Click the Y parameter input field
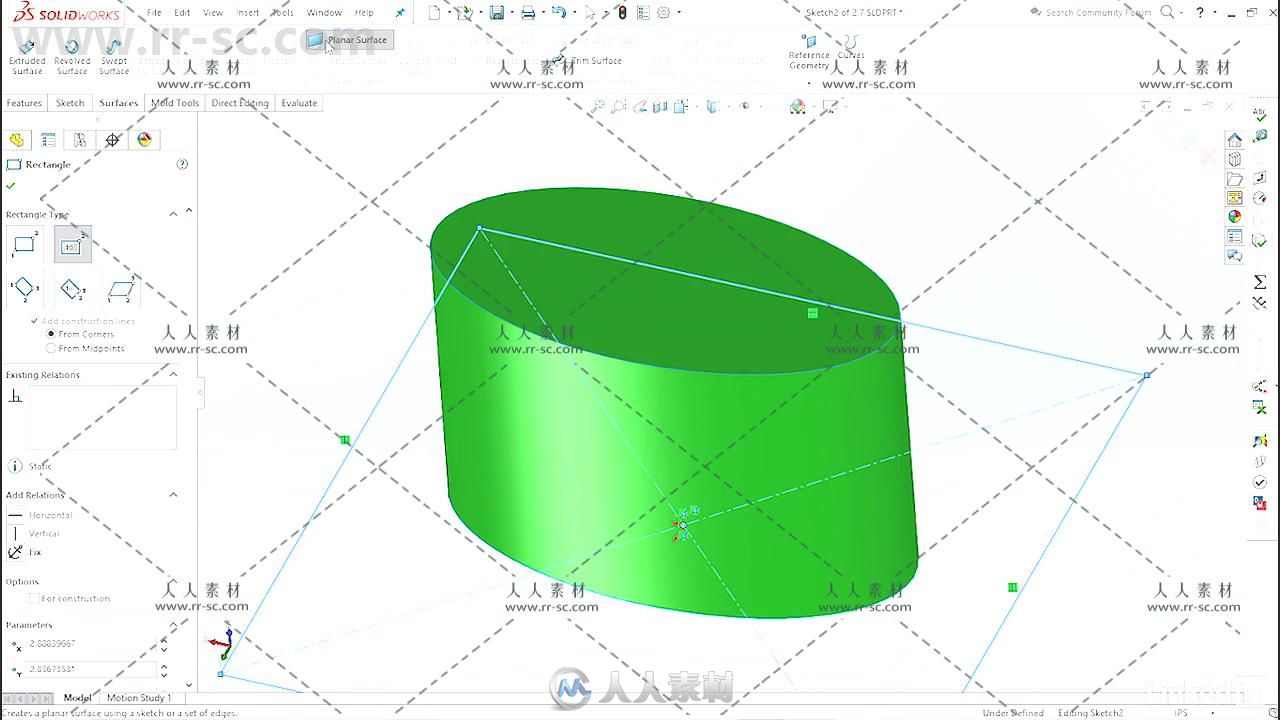The height and width of the screenshot is (720, 1280). (91, 669)
